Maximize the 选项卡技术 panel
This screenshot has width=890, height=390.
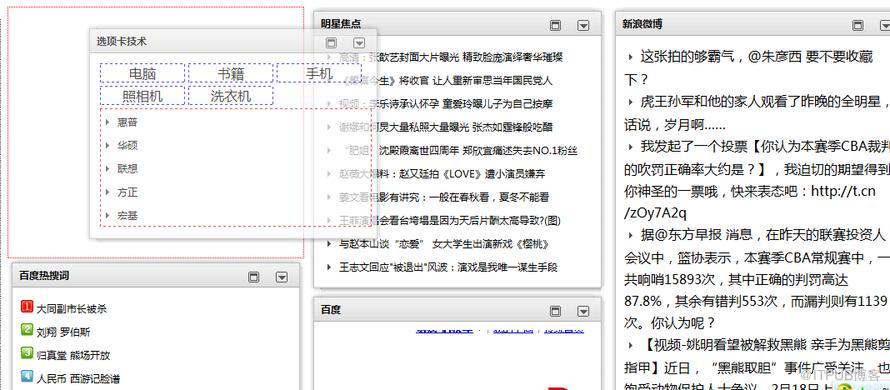(x=331, y=43)
